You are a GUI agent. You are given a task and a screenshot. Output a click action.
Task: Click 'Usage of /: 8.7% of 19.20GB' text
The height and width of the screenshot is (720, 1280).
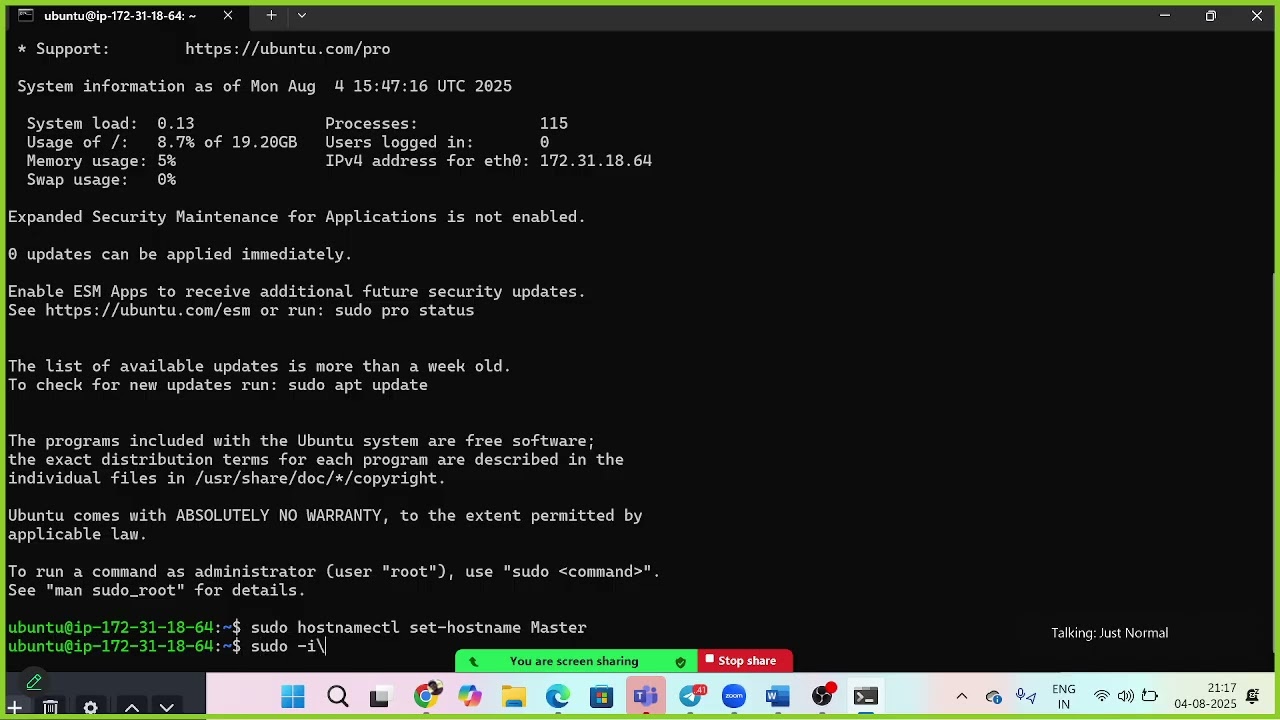point(162,142)
